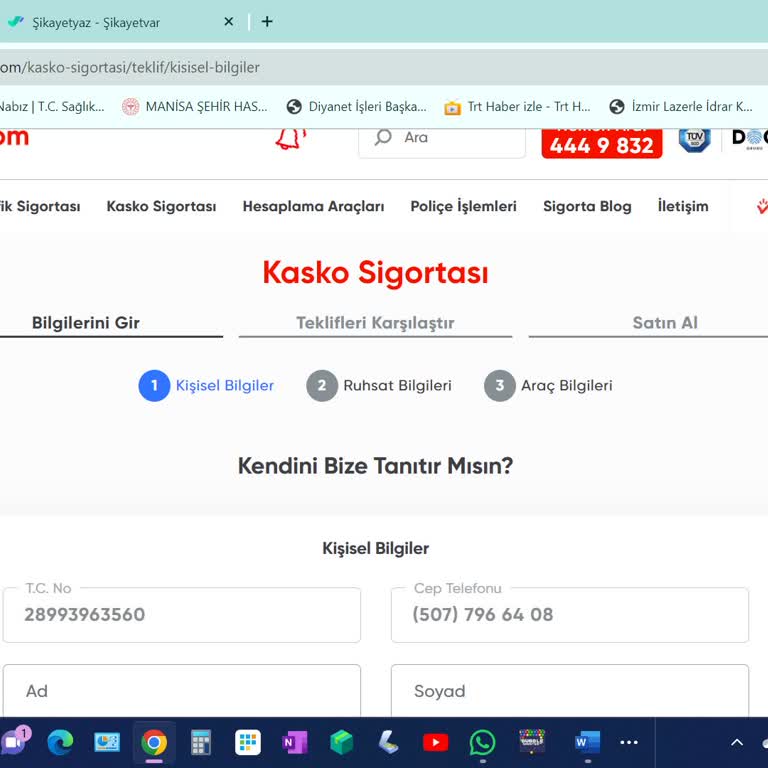Image resolution: width=768 pixels, height=768 pixels.
Task: Open the colorful grid app in the taskbar
Action: (248, 743)
